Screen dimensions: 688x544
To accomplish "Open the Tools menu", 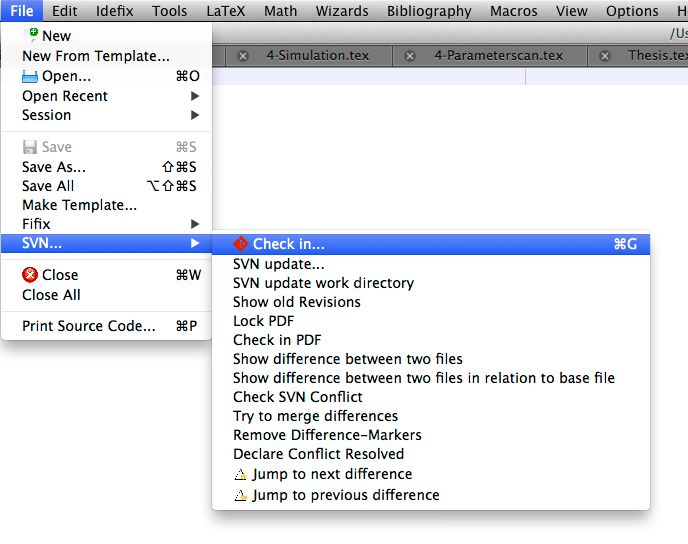I will (169, 11).
